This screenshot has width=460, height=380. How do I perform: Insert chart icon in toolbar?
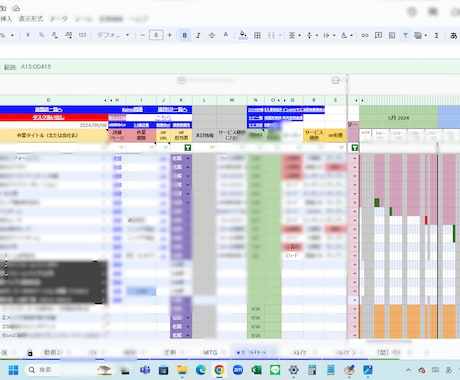pos(392,35)
